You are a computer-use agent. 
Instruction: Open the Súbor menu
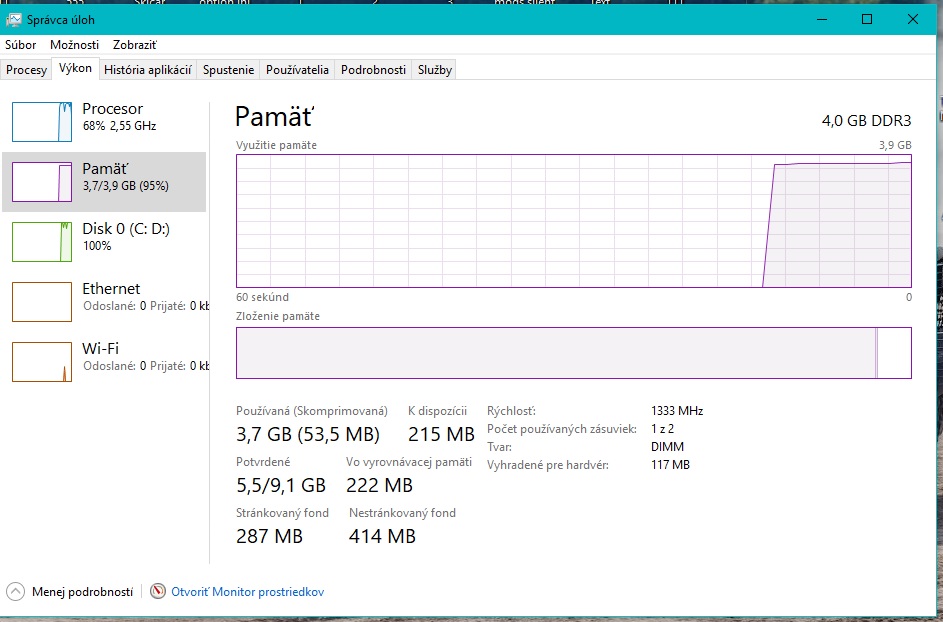click(x=20, y=45)
